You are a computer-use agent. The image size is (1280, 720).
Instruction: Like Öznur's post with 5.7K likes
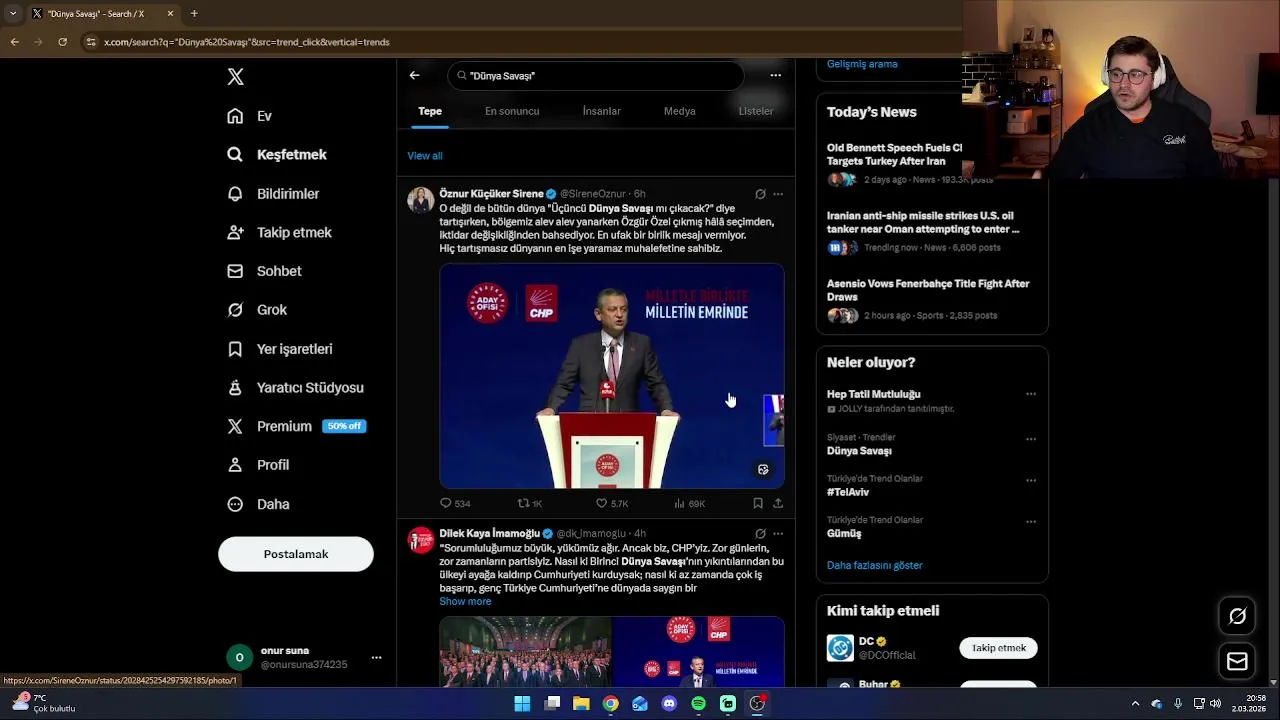612,503
